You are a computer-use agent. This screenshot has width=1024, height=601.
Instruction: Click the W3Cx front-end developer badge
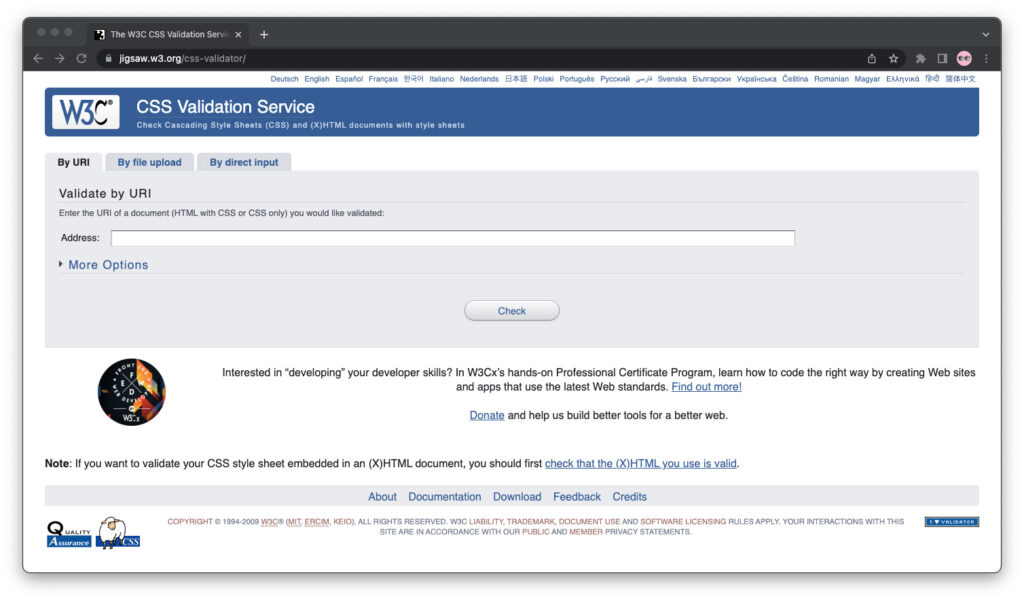(131, 392)
